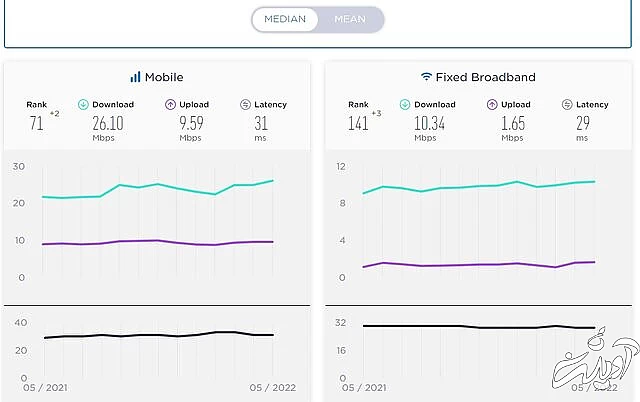Click Mobile Upload arrow icon
Screen dimensions: 640x402
[172, 104]
